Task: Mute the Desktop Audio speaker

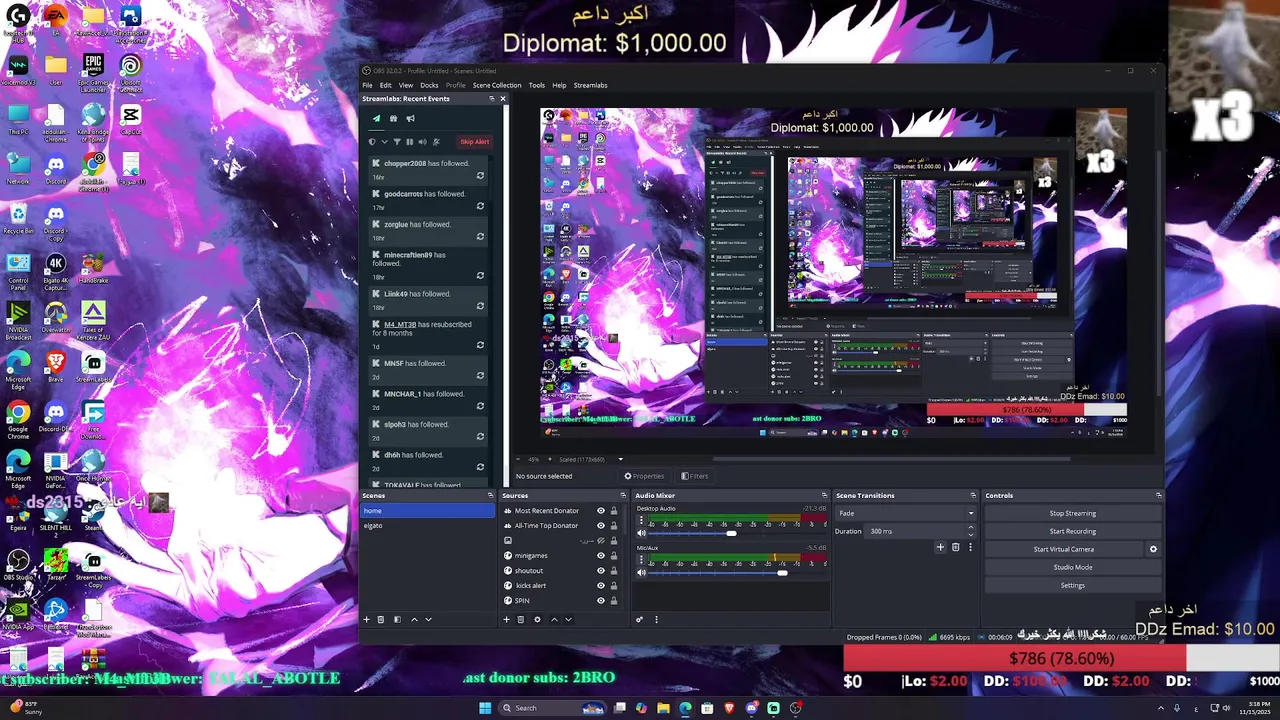Action: tap(641, 533)
